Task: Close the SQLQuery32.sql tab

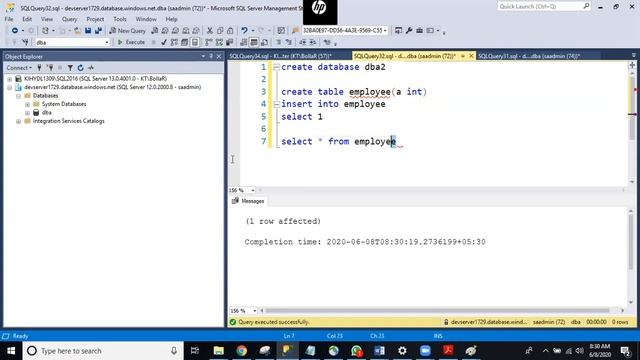Action: click(471, 56)
